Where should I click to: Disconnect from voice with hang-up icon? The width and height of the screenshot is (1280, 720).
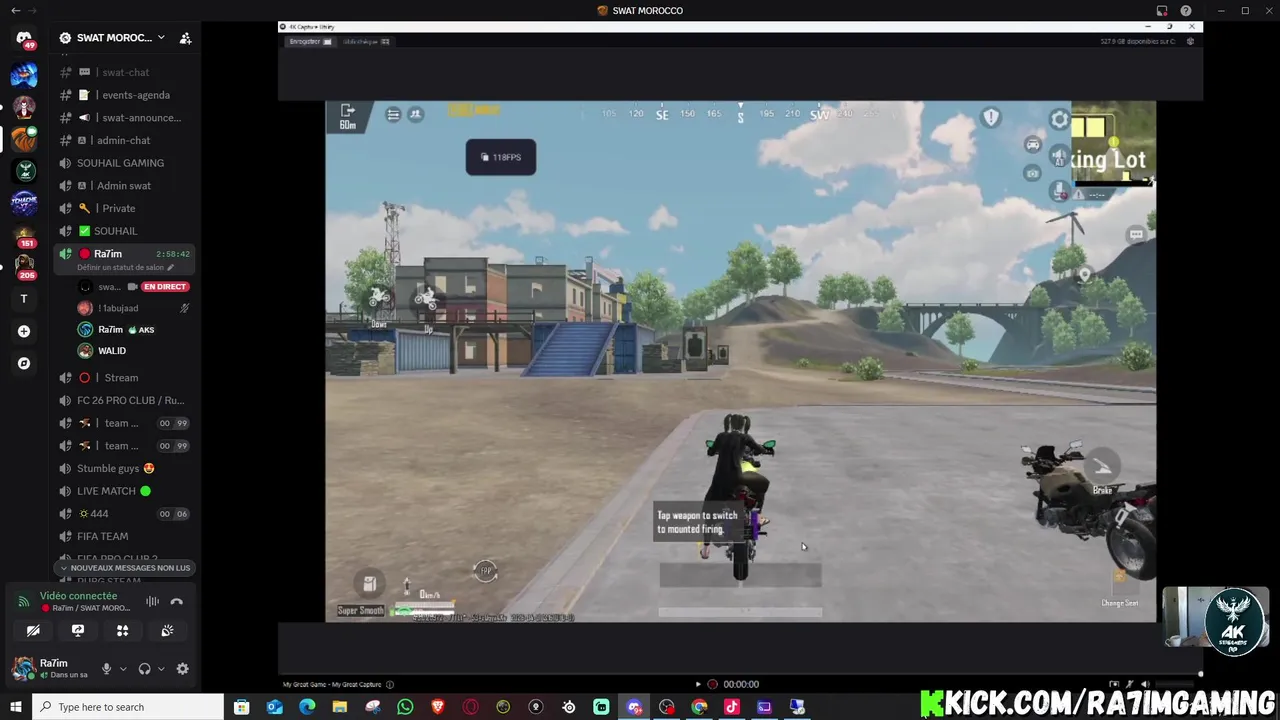pos(177,601)
